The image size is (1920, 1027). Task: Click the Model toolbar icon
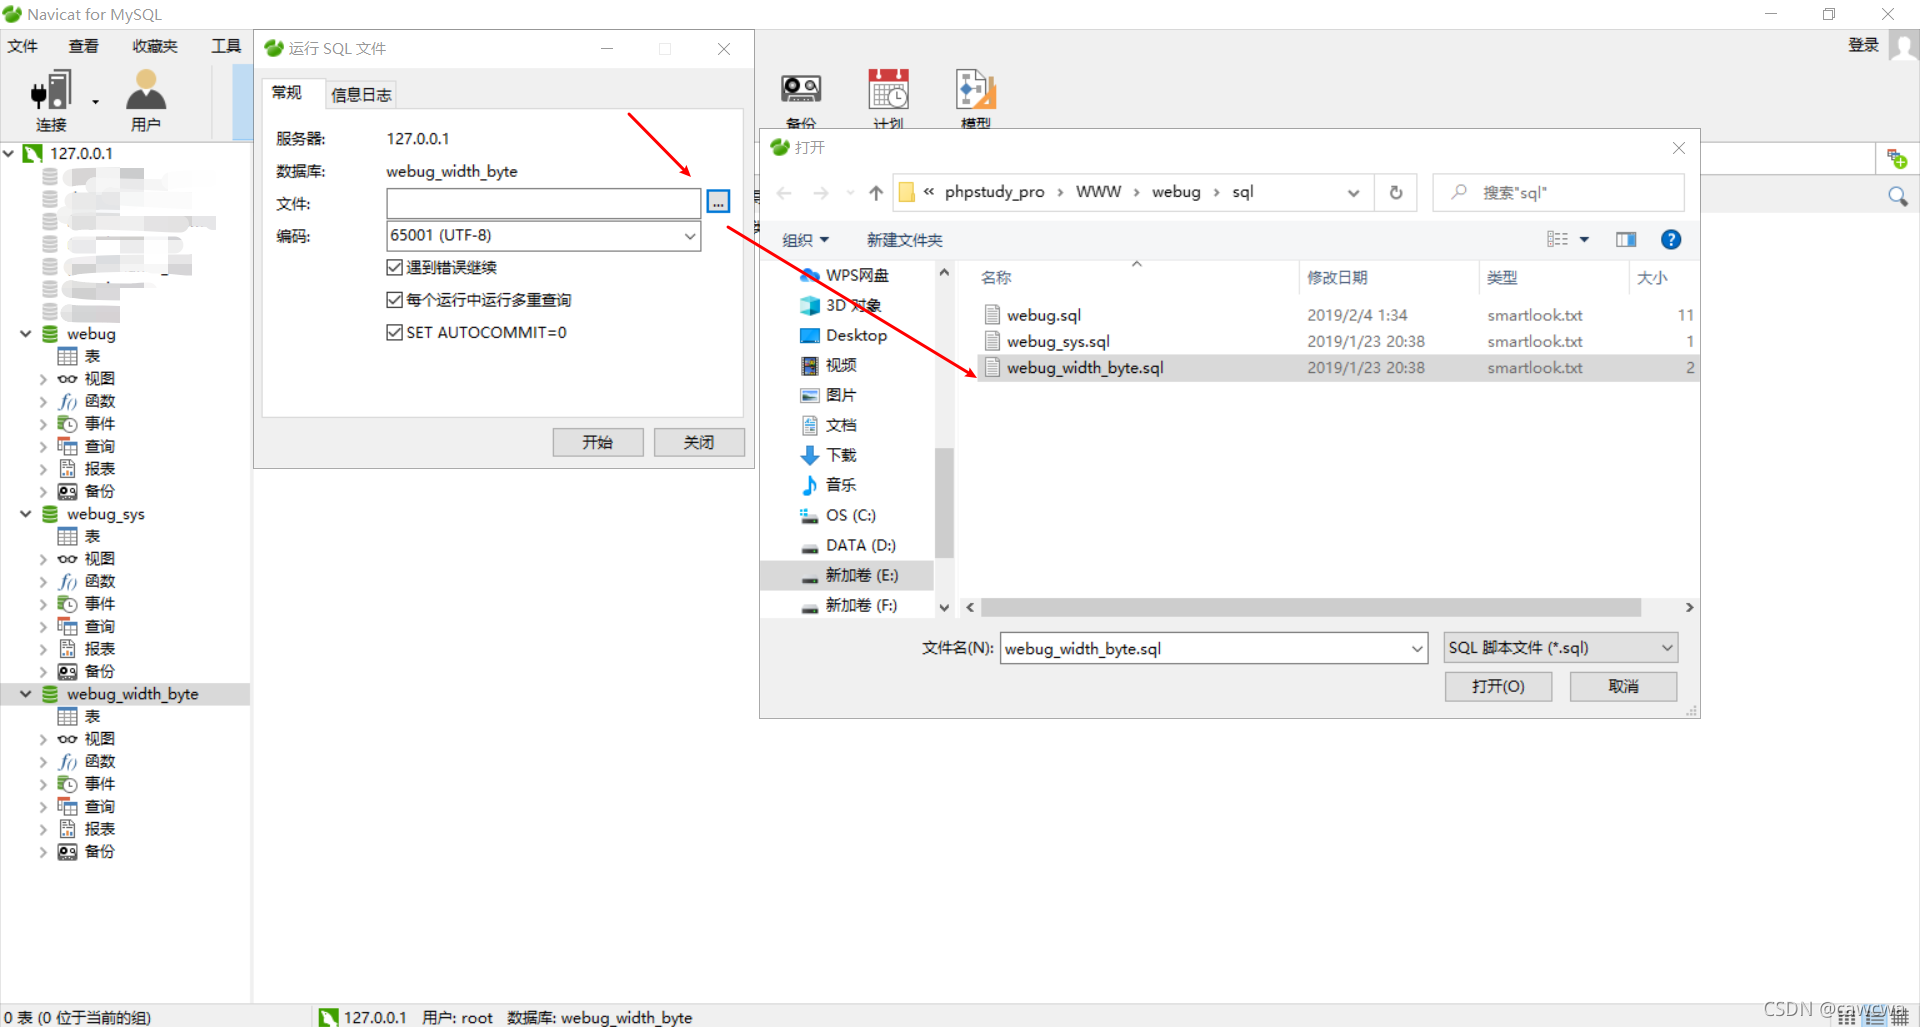(975, 99)
